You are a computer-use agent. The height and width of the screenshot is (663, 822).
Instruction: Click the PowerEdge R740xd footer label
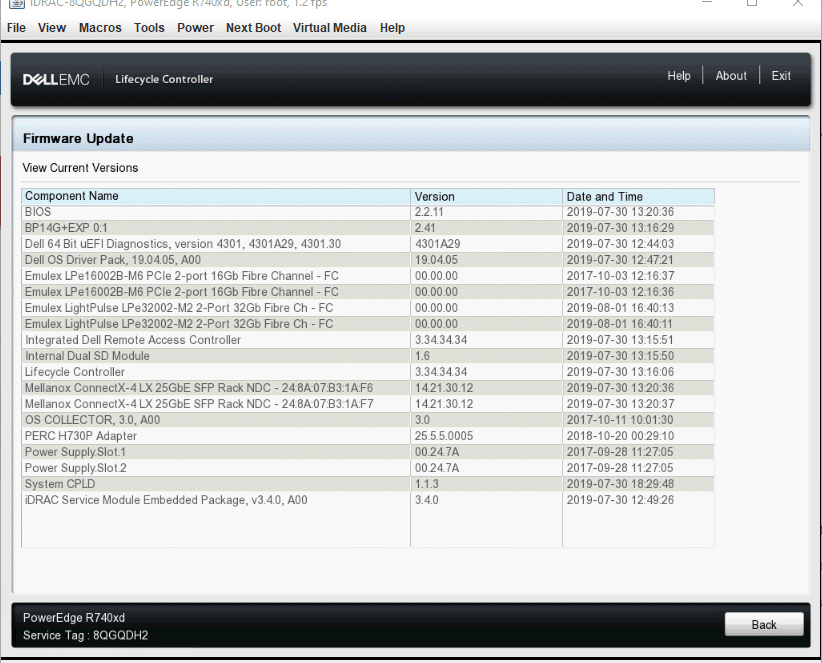coord(74,618)
